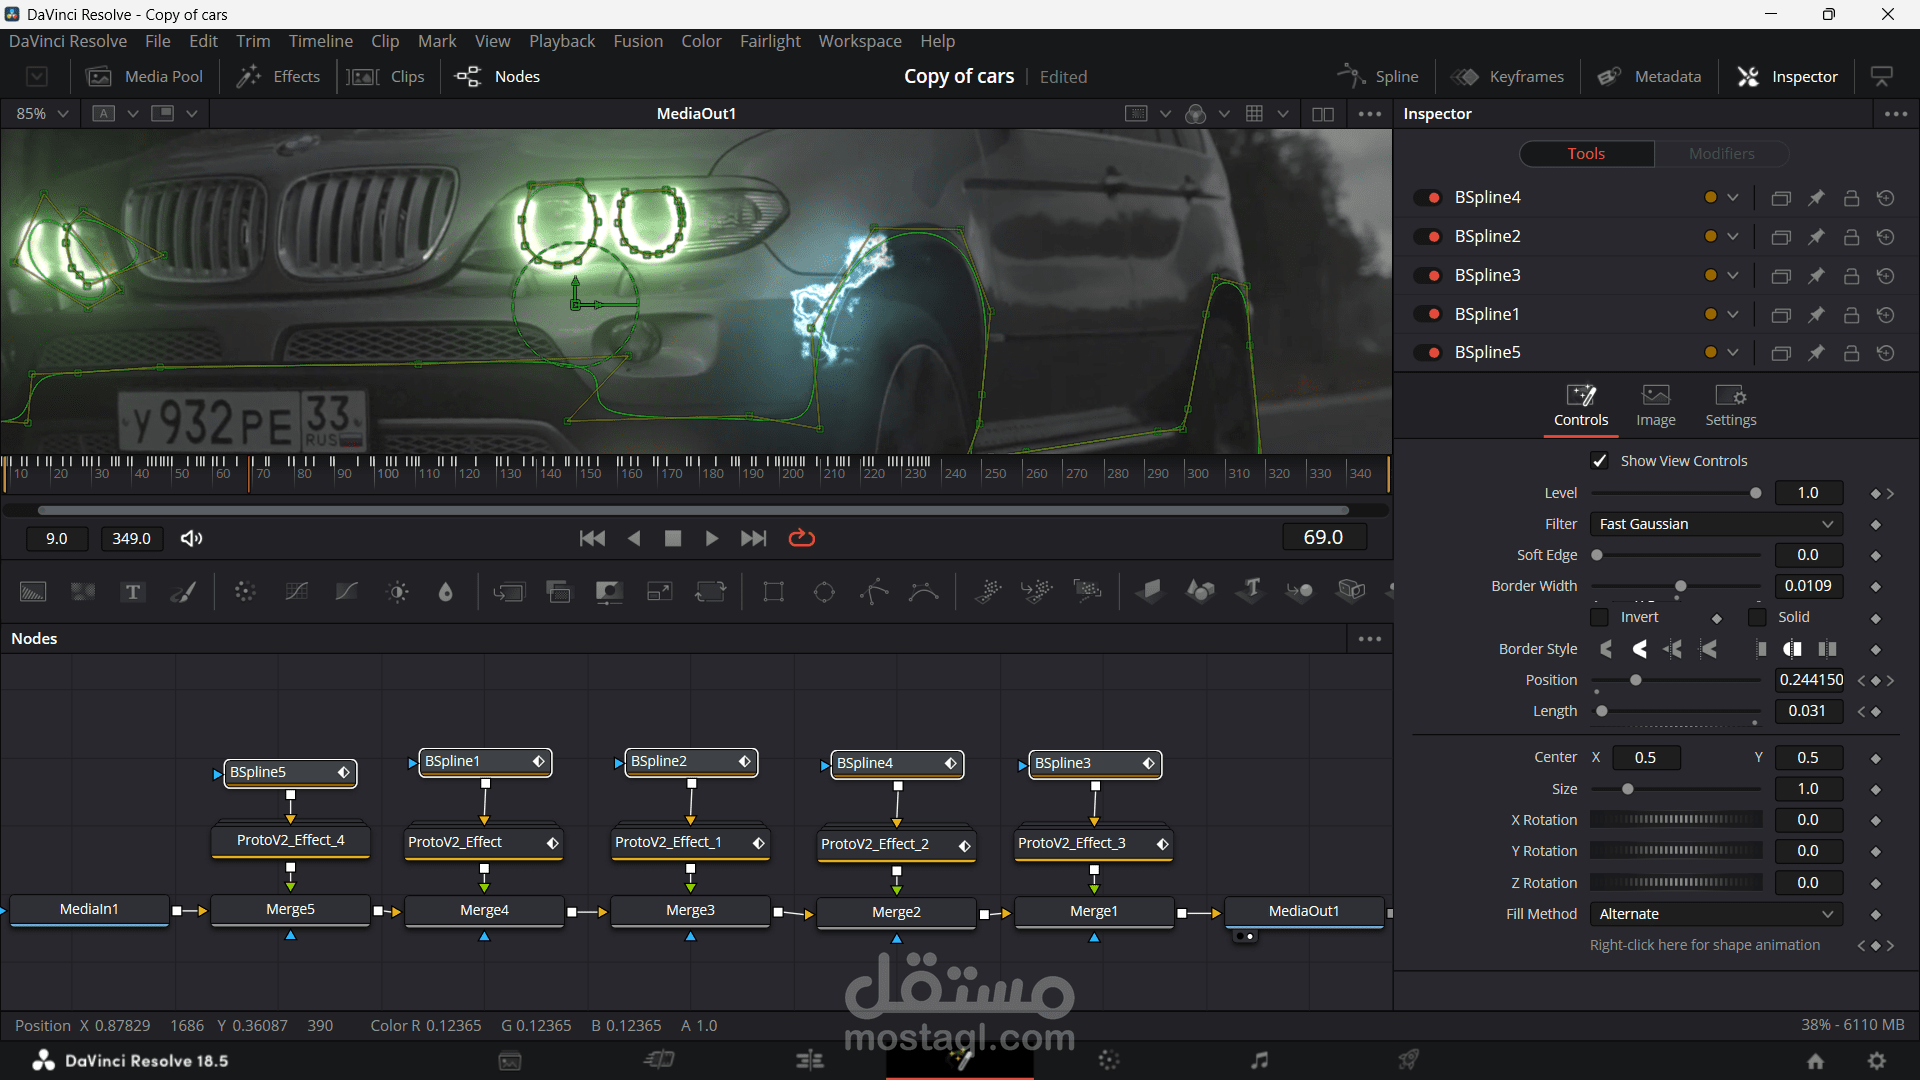Toggle loop playback icon
Image resolution: width=1920 pixels, height=1080 pixels.
802,538
